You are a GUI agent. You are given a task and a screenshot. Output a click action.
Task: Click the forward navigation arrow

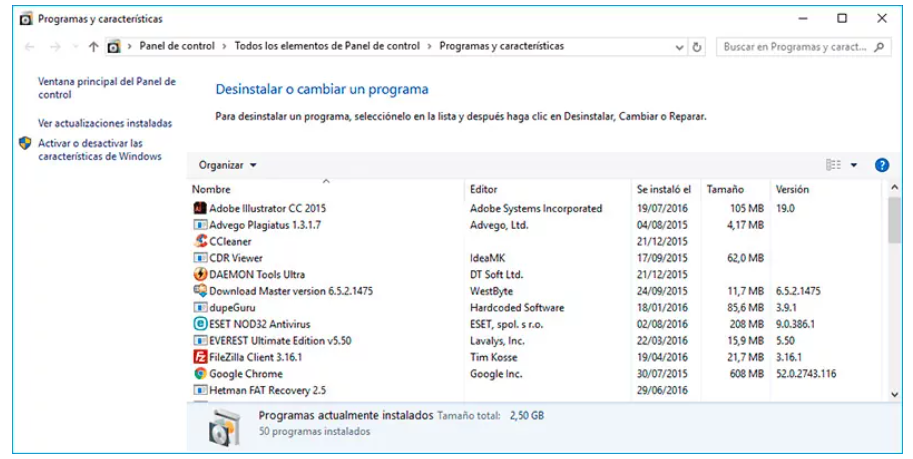coord(55,47)
